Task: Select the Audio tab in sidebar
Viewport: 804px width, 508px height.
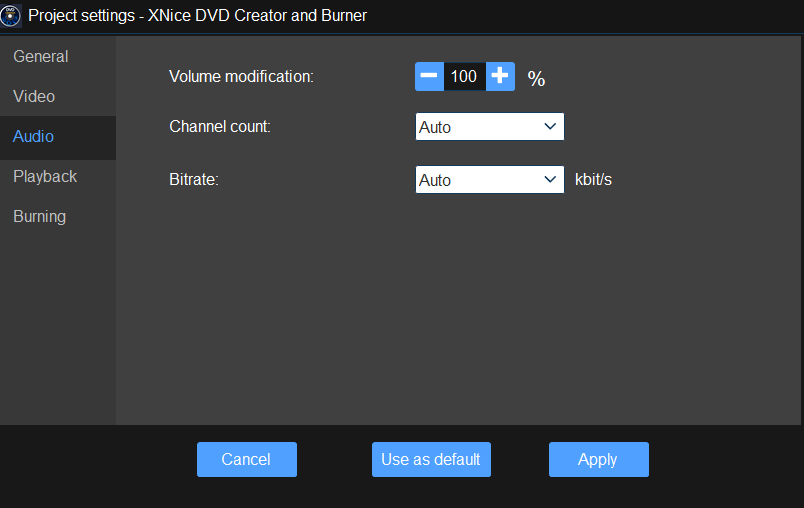Action: click(33, 137)
